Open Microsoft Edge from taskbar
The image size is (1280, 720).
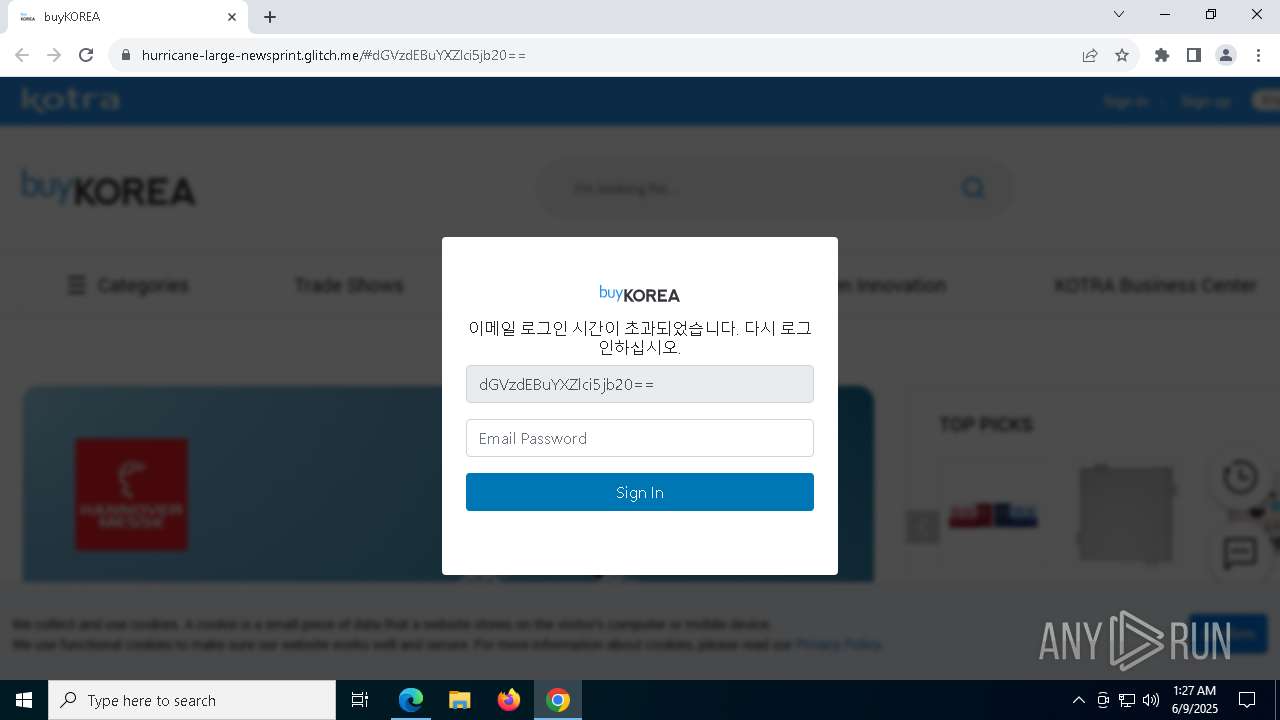tap(411, 700)
